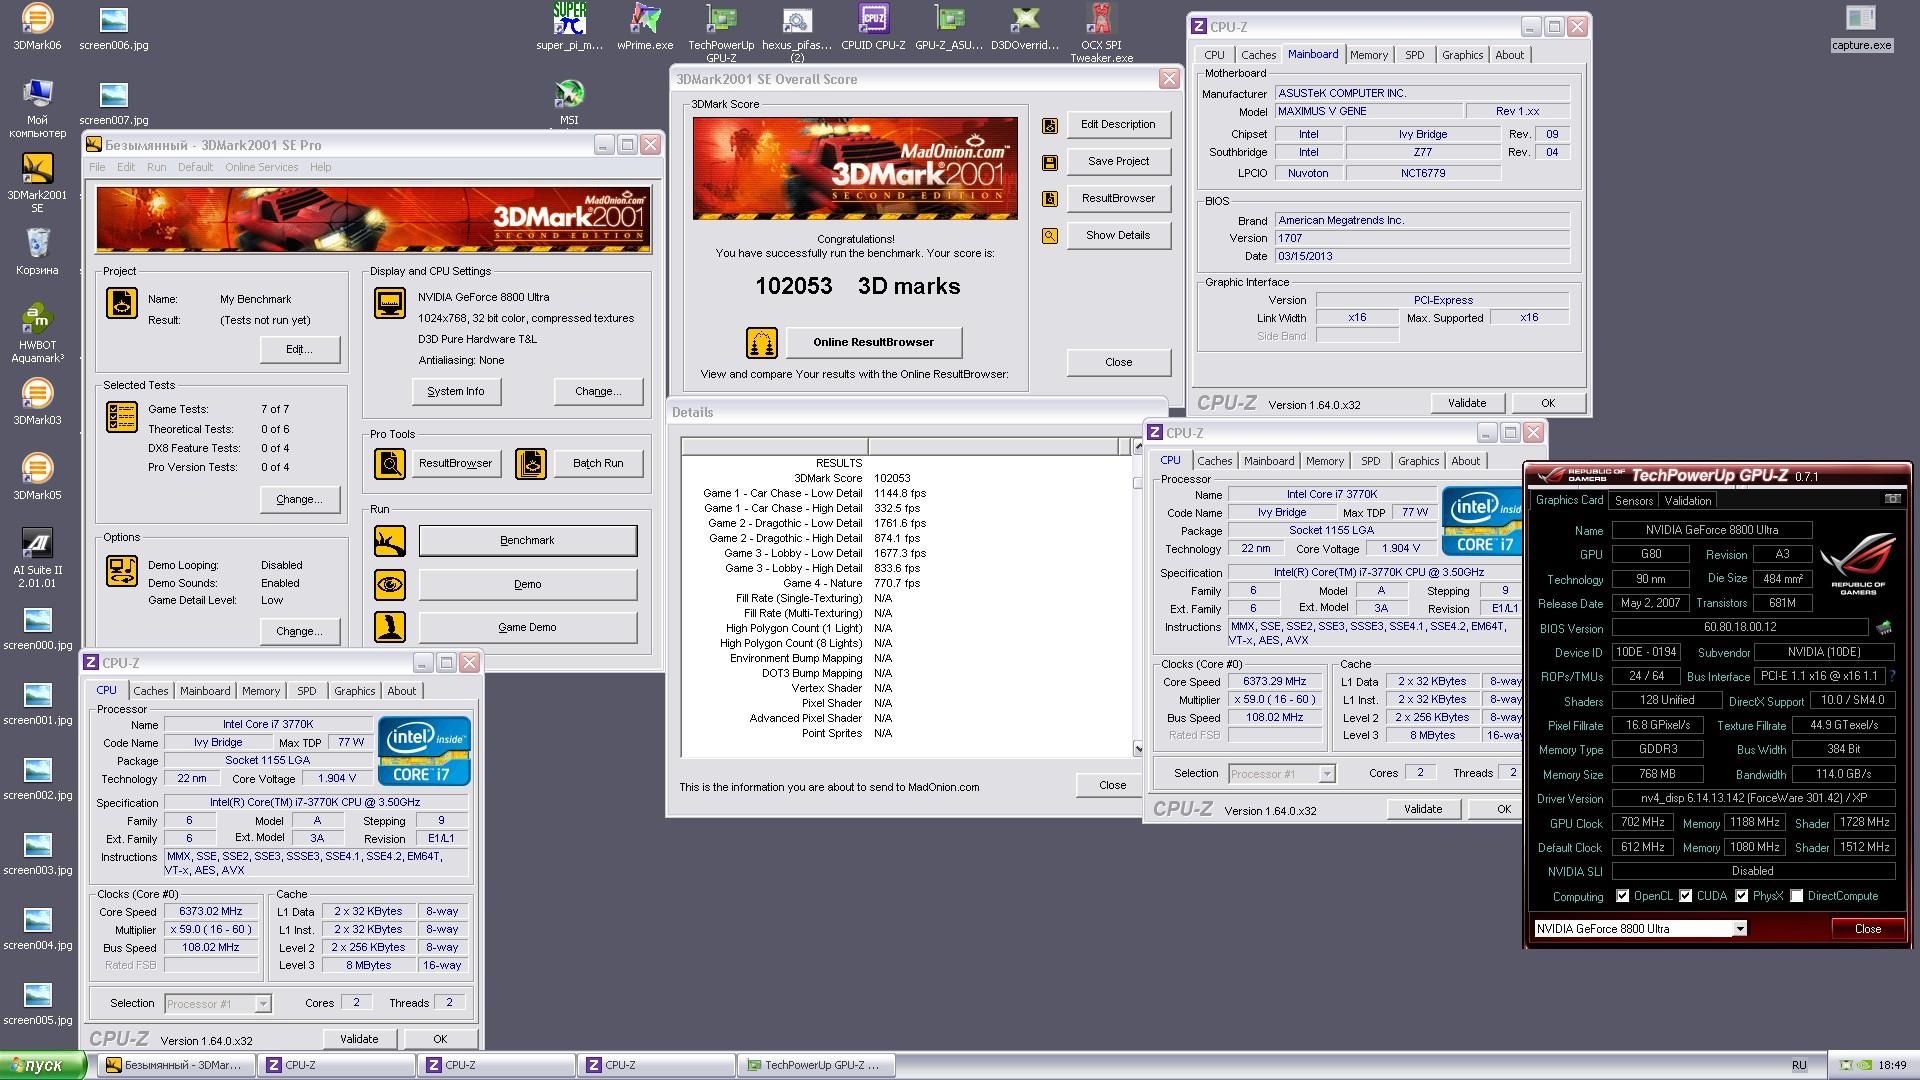Click the Show Details magnifier icon
Screen dimensions: 1920x1080
[1050, 236]
